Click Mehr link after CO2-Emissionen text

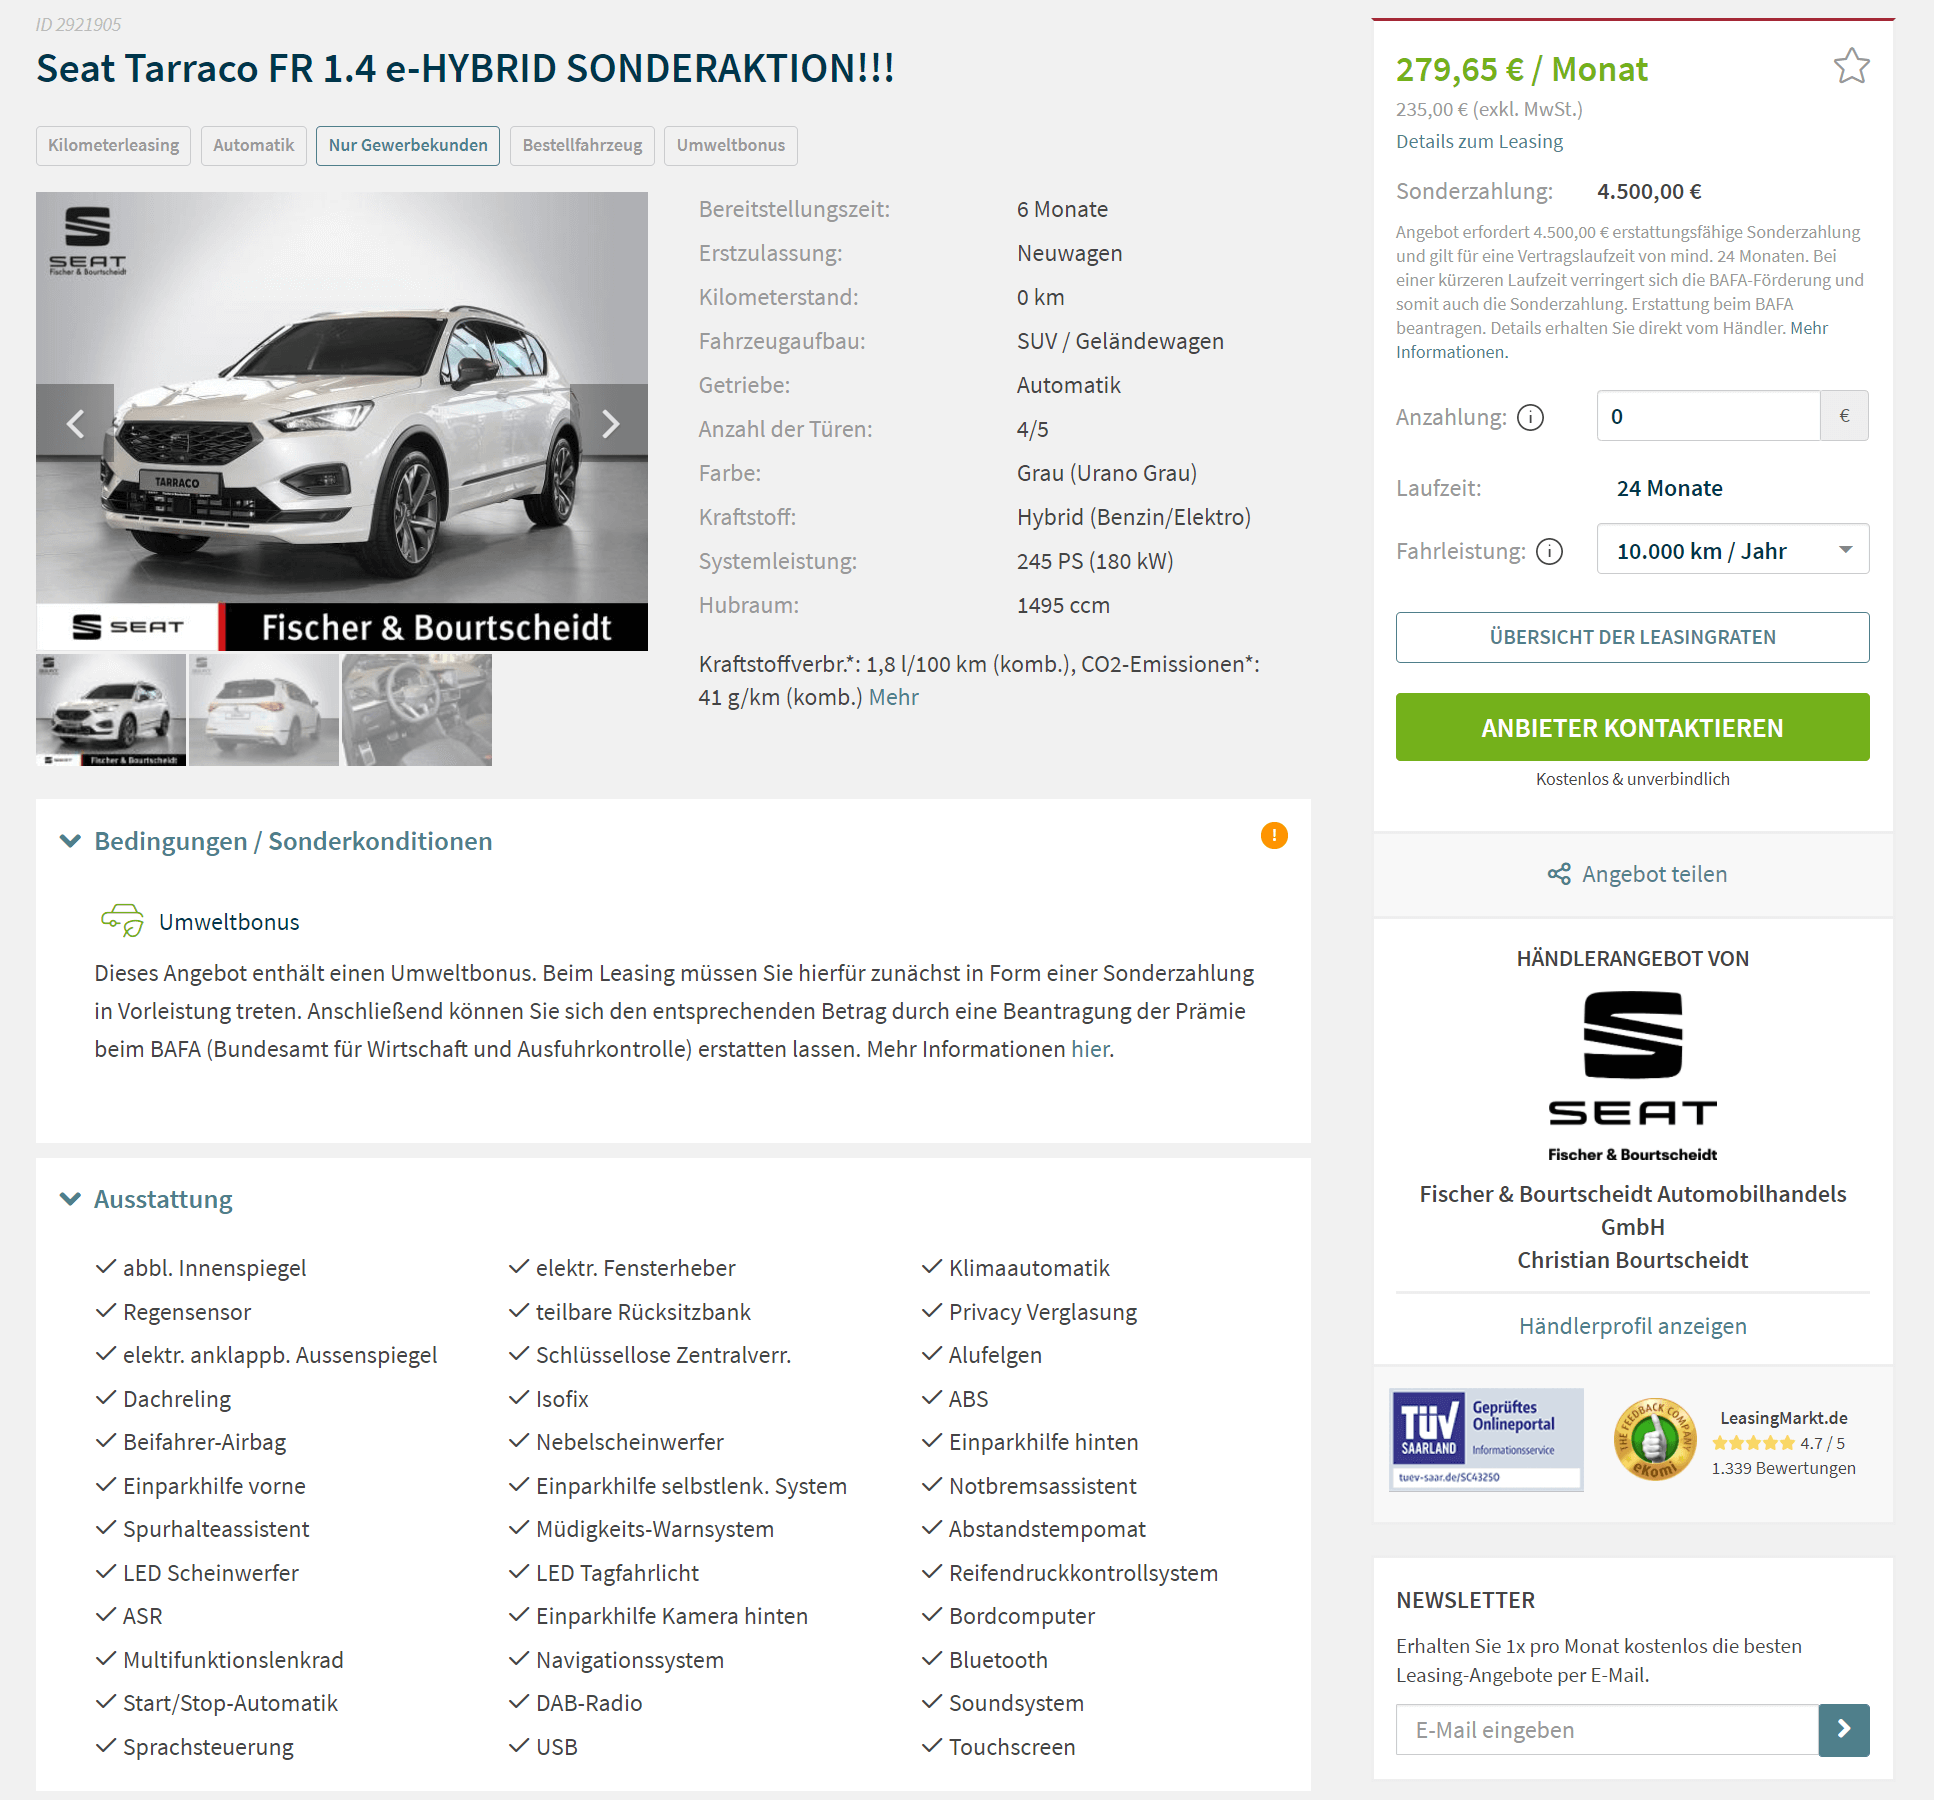(x=893, y=697)
